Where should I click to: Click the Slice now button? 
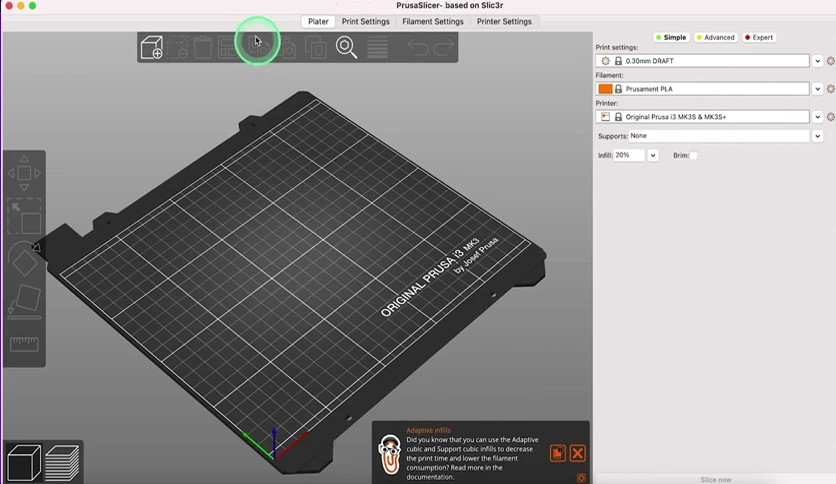[x=716, y=479]
